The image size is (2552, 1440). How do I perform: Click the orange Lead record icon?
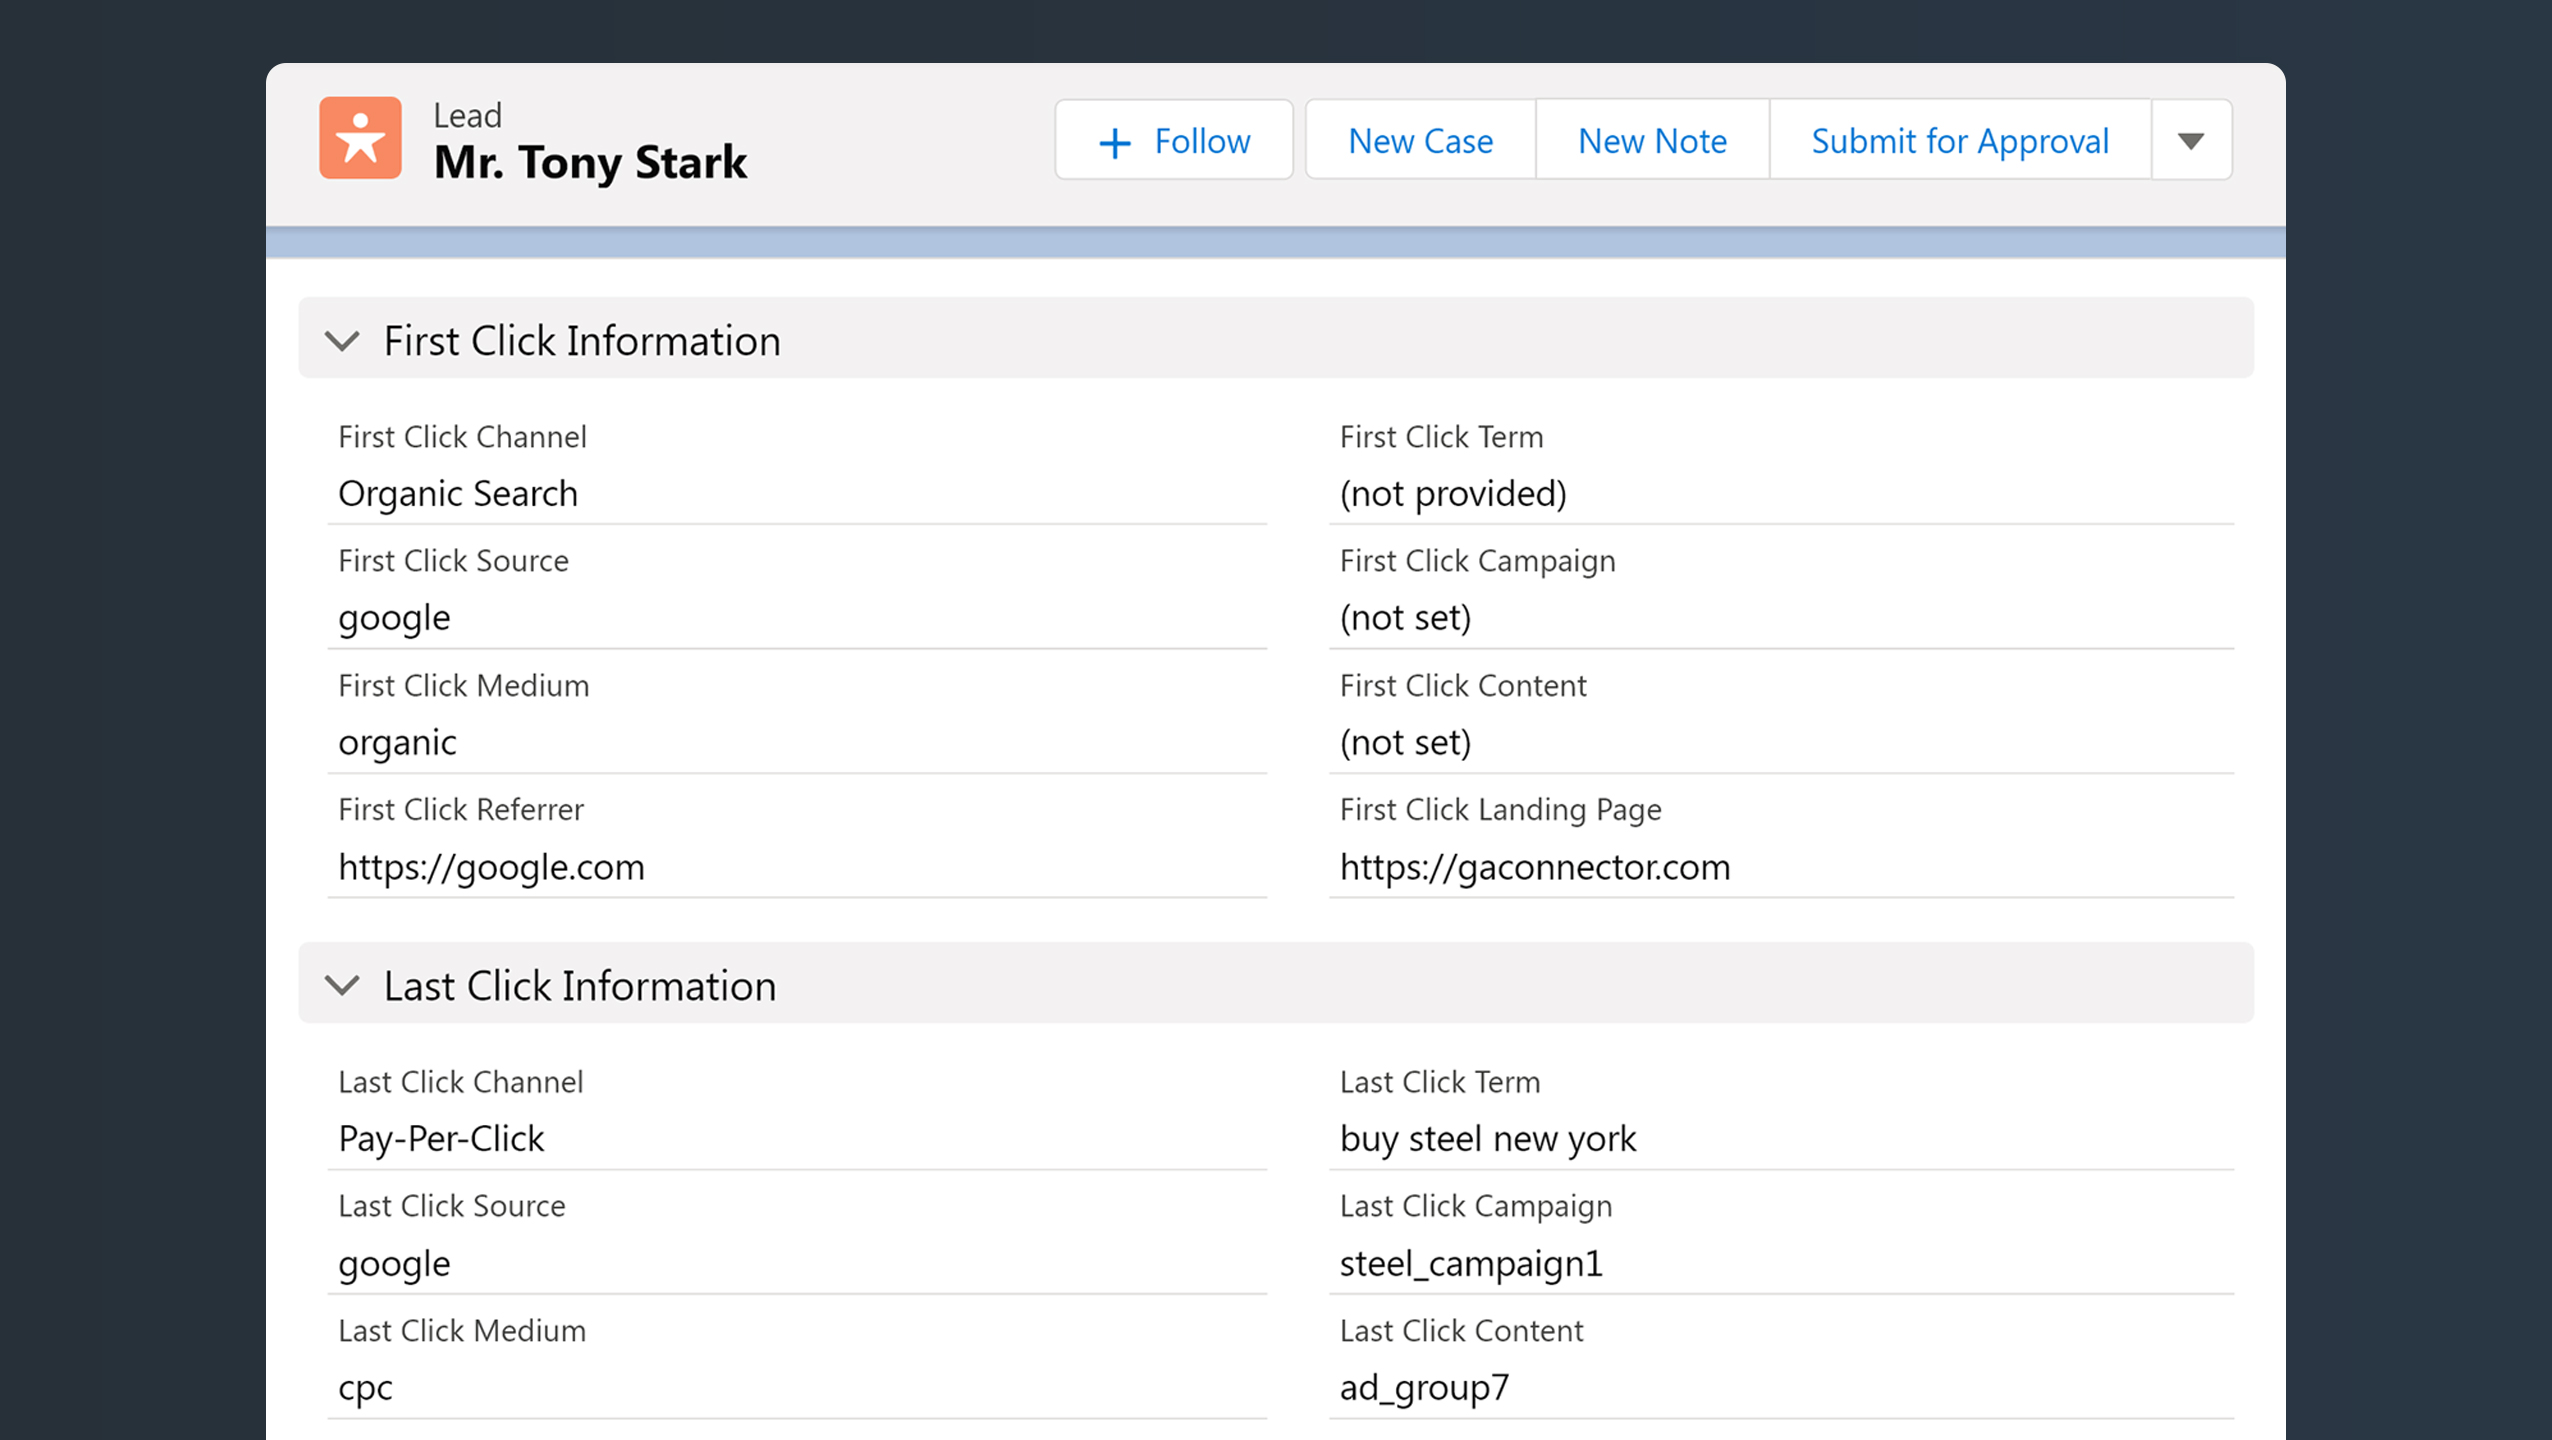(360, 138)
